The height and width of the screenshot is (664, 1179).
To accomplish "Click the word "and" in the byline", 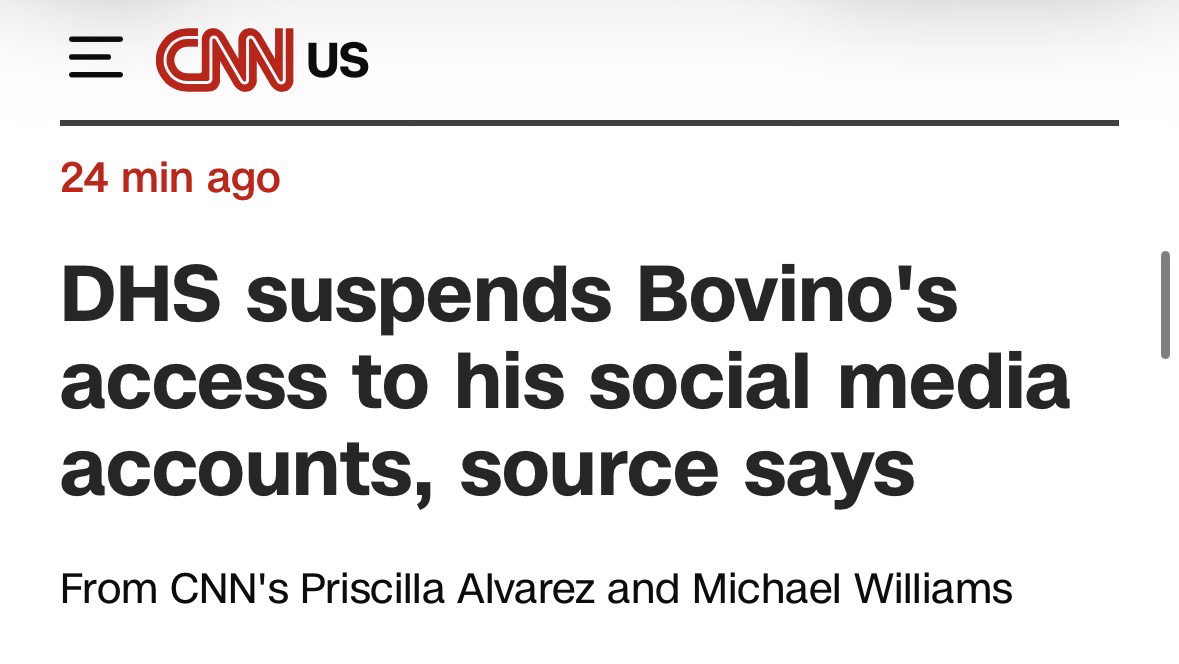I will coord(642,588).
